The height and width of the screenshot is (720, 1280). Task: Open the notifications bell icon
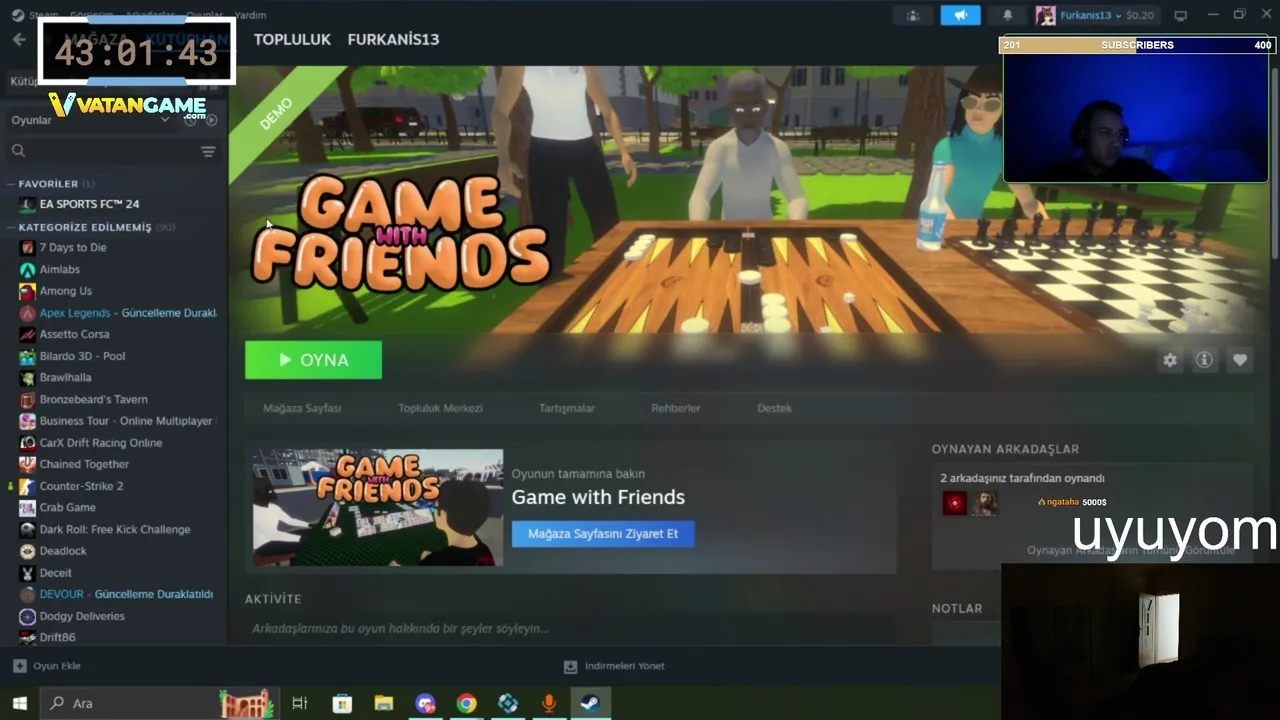pyautogui.click(x=1007, y=15)
